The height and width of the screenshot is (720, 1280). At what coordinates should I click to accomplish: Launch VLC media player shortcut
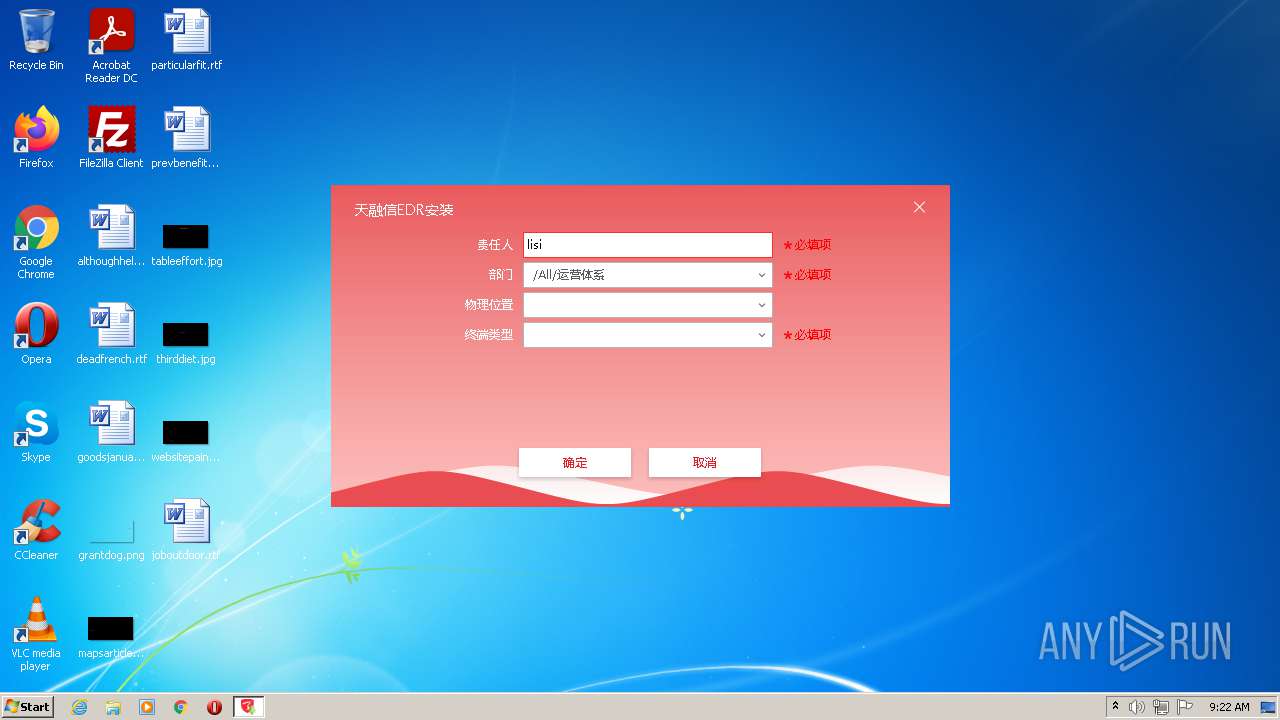pos(36,634)
